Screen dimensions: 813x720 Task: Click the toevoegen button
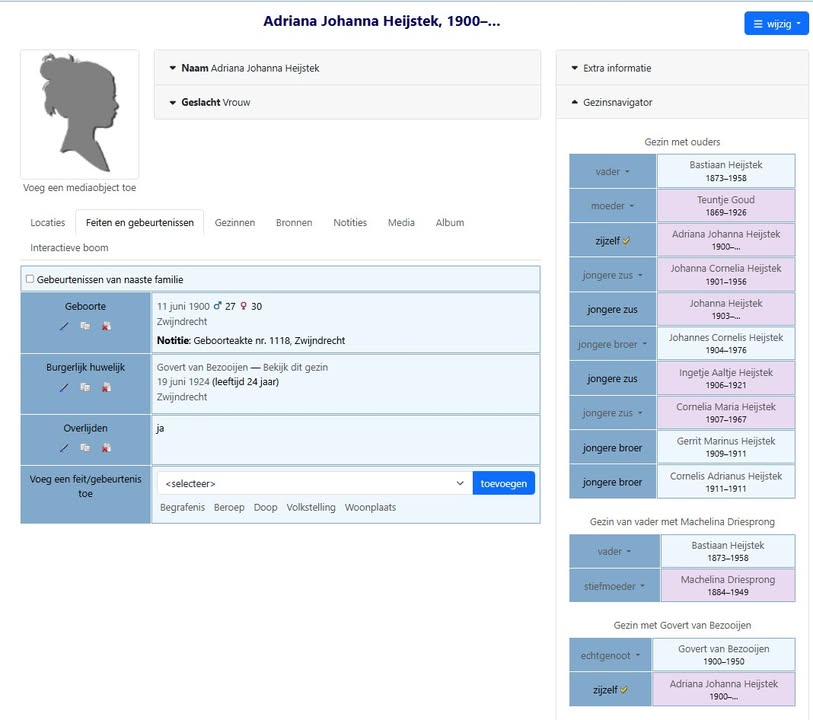[503, 483]
